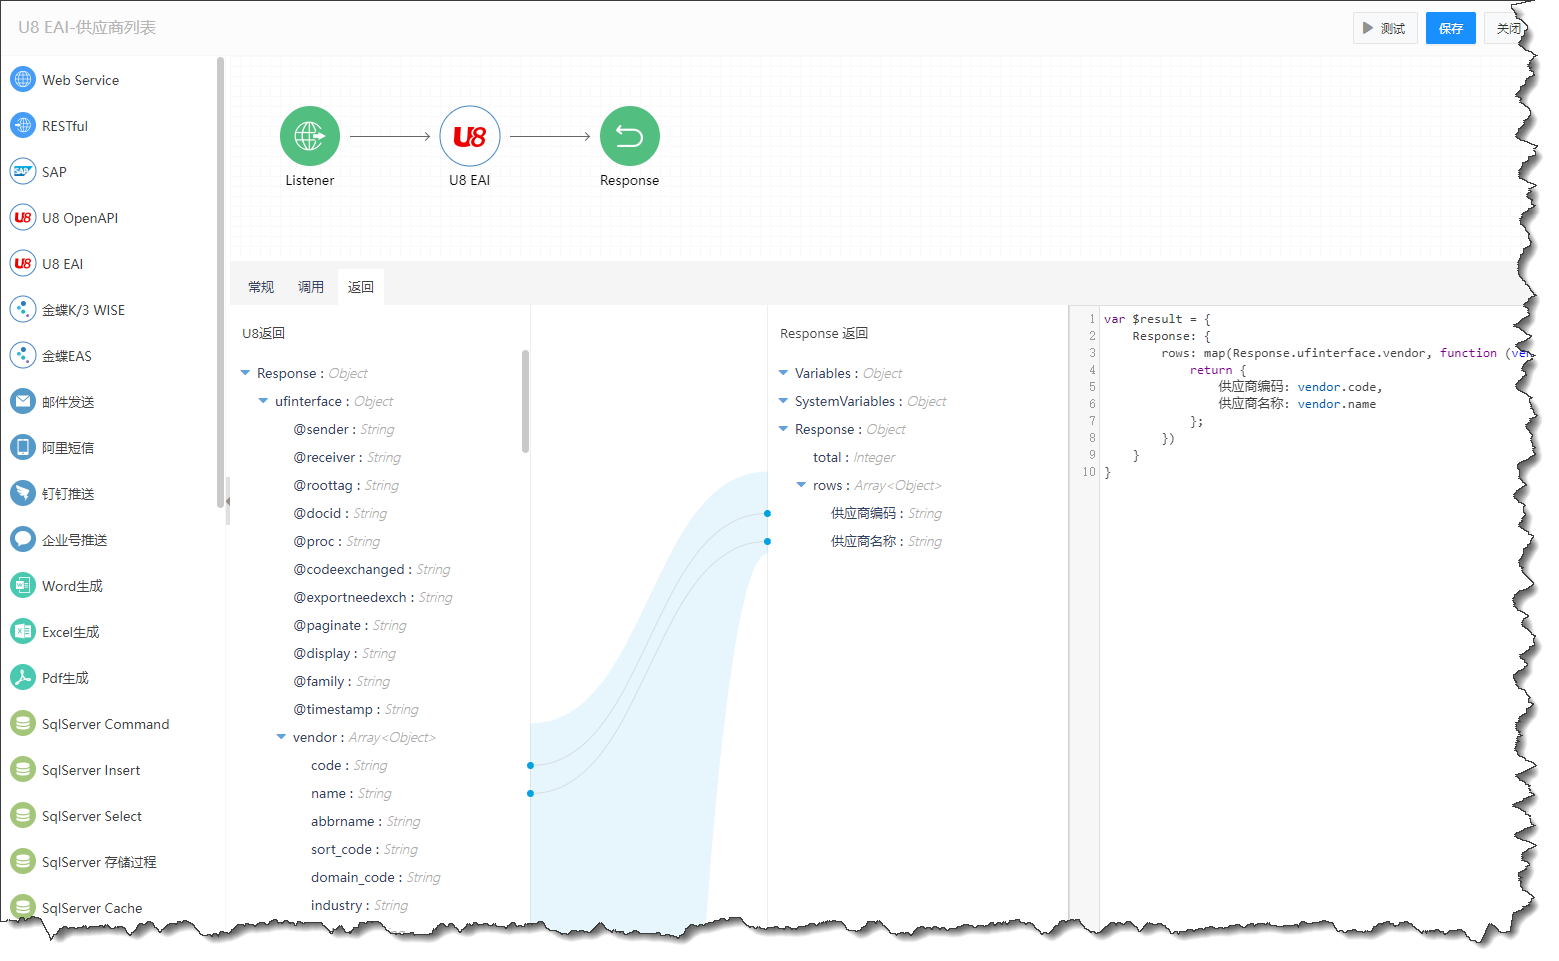
Task: Select the @receiver : String field
Action: (x=347, y=457)
